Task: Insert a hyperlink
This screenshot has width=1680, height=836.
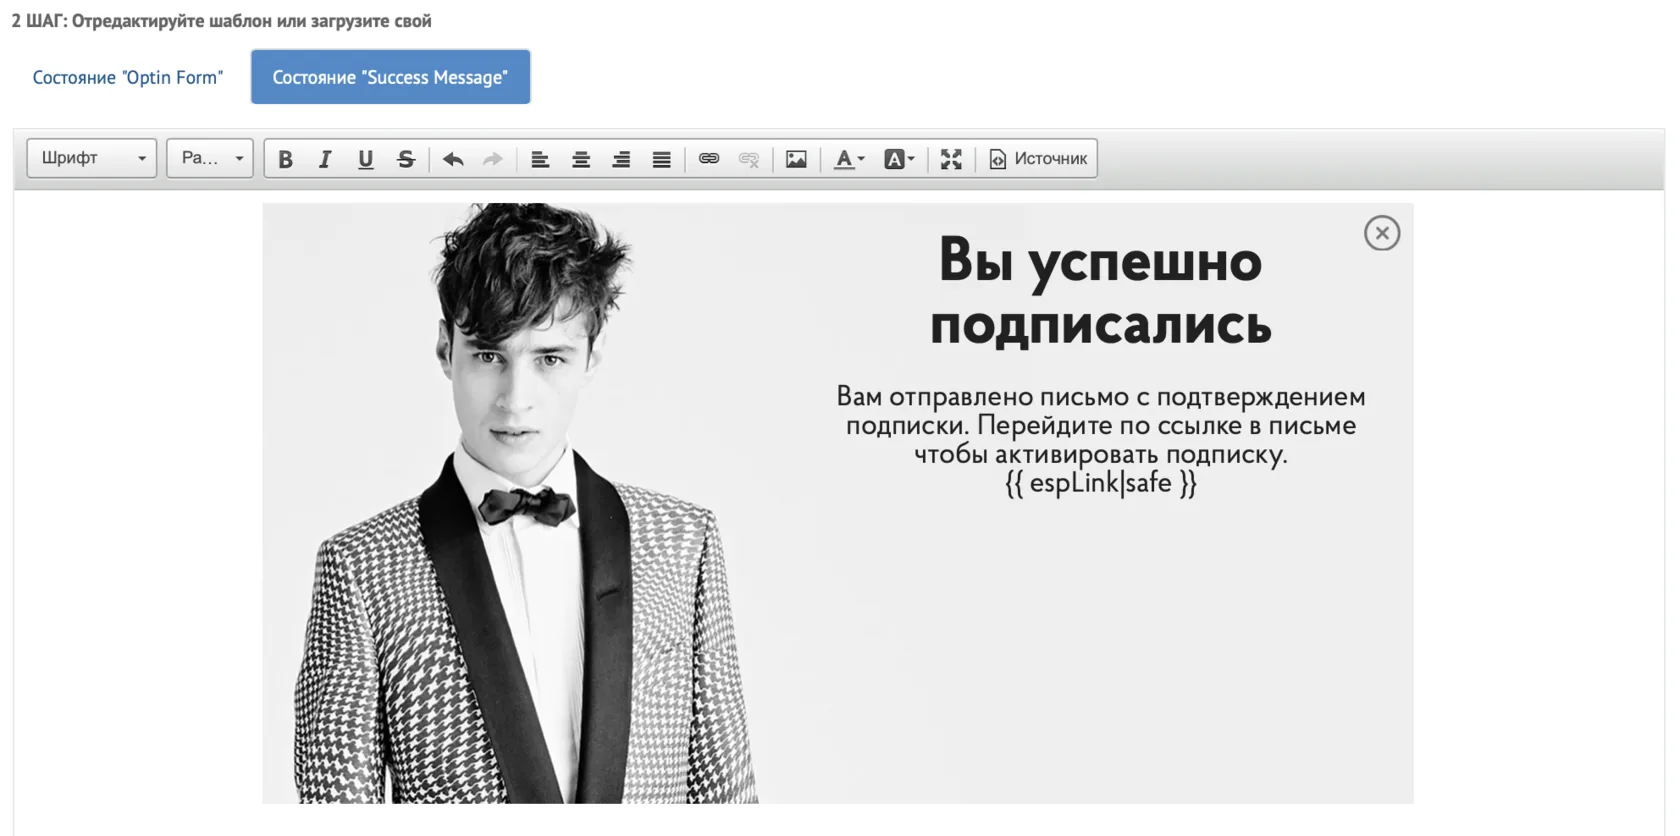Action: point(709,159)
